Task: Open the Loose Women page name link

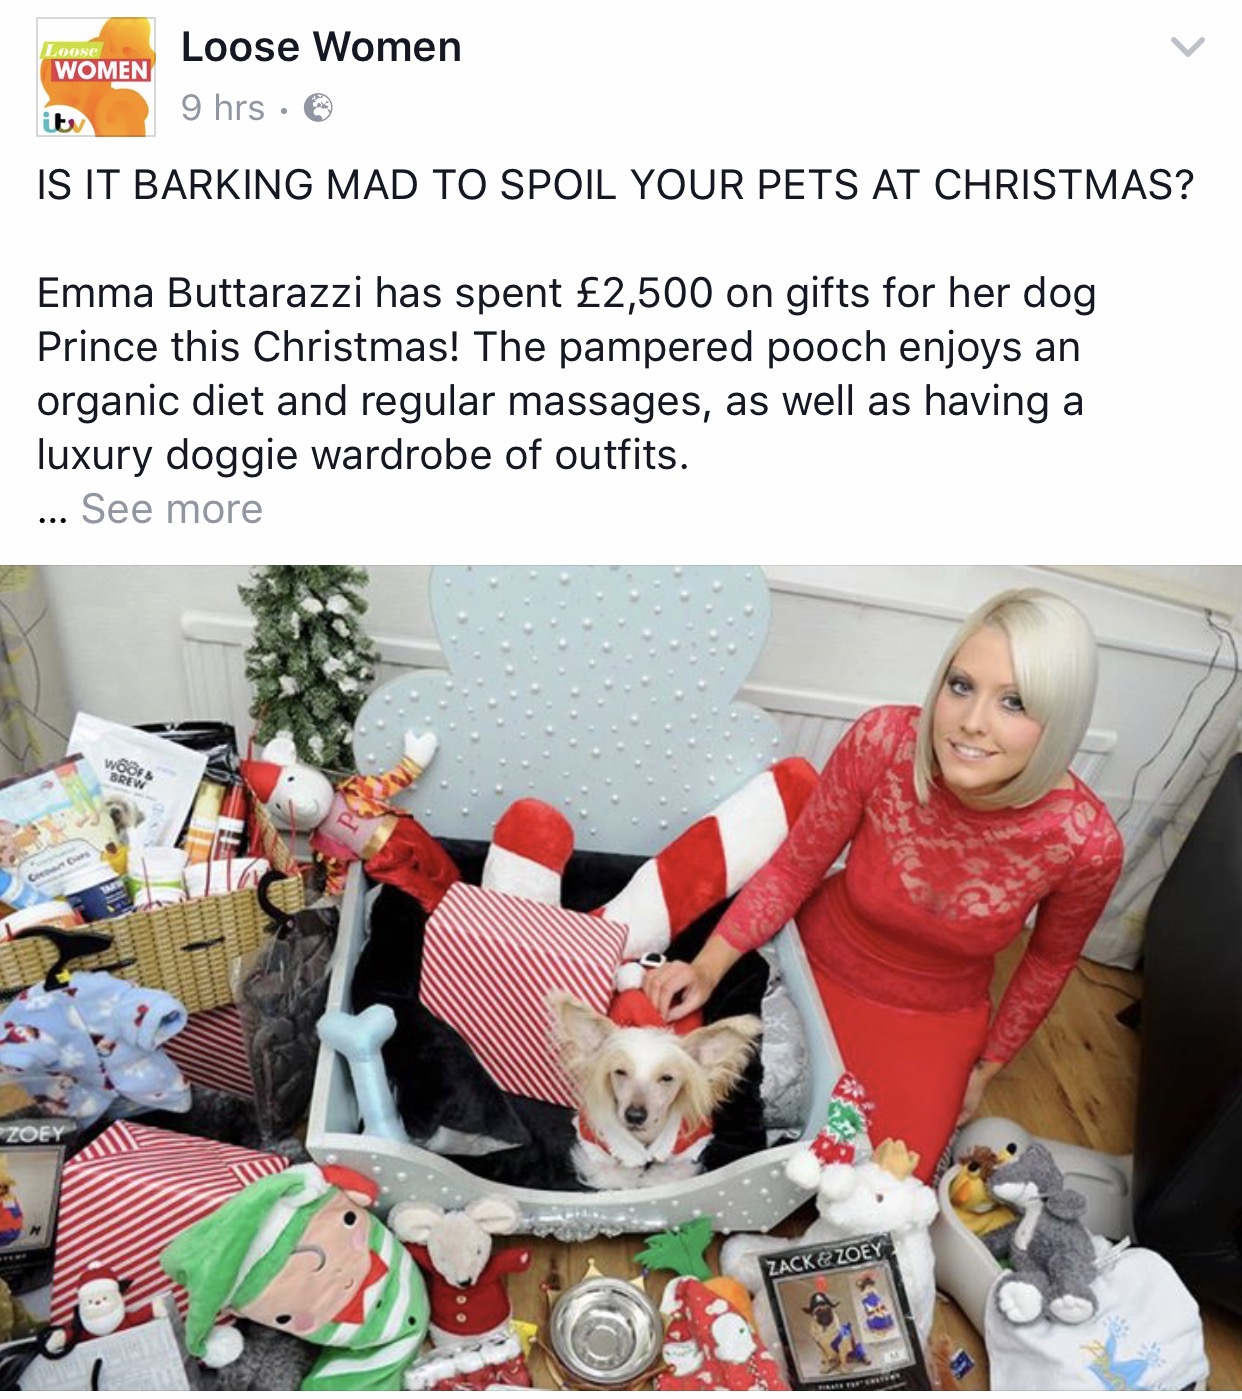Action: coord(321,47)
